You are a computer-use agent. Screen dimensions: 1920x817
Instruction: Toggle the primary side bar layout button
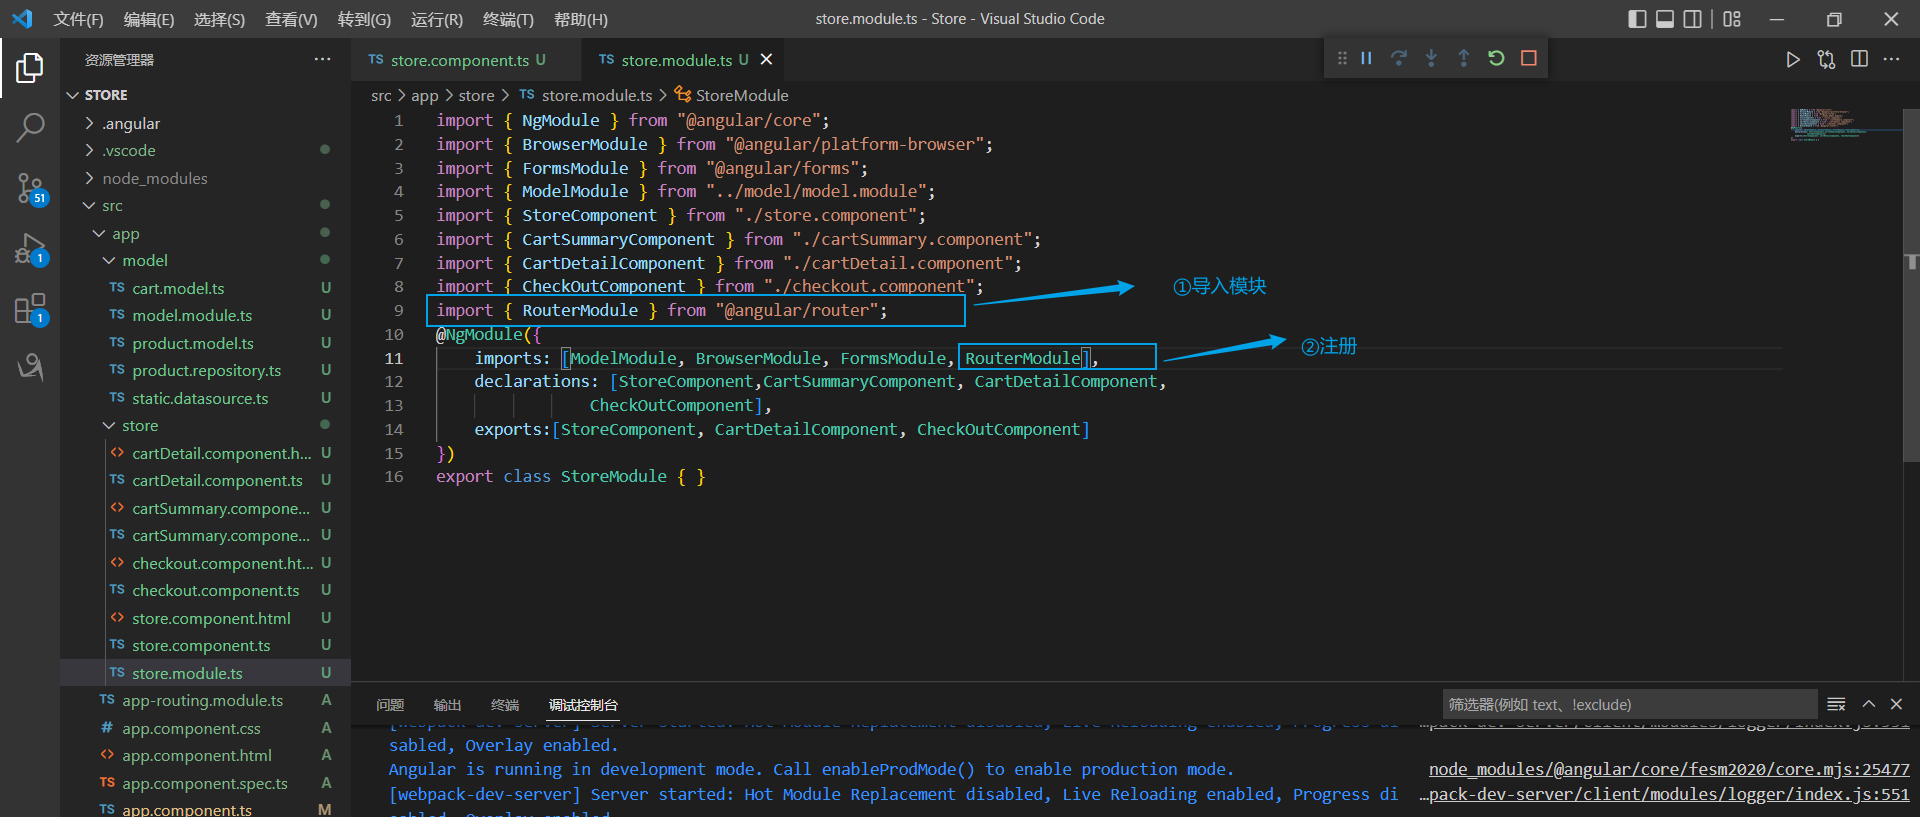tap(1637, 19)
